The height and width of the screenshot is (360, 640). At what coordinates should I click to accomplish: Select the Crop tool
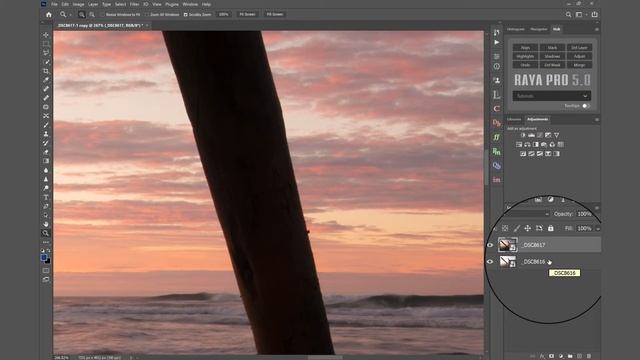(46, 71)
